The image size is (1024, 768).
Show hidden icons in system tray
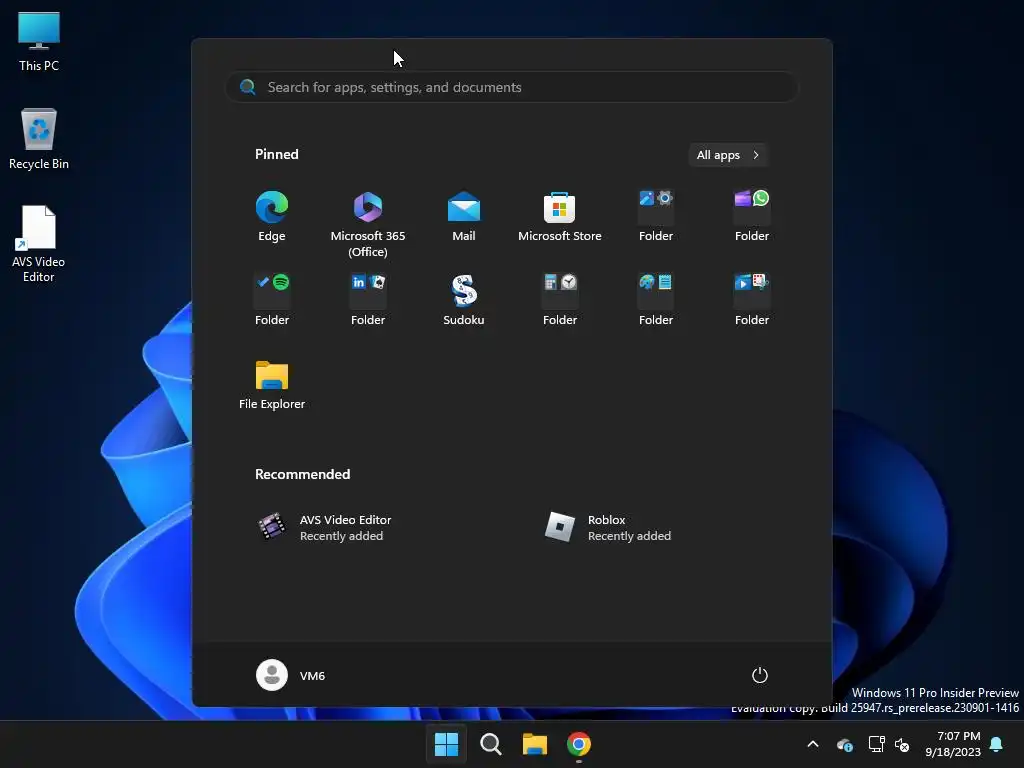[x=813, y=744]
